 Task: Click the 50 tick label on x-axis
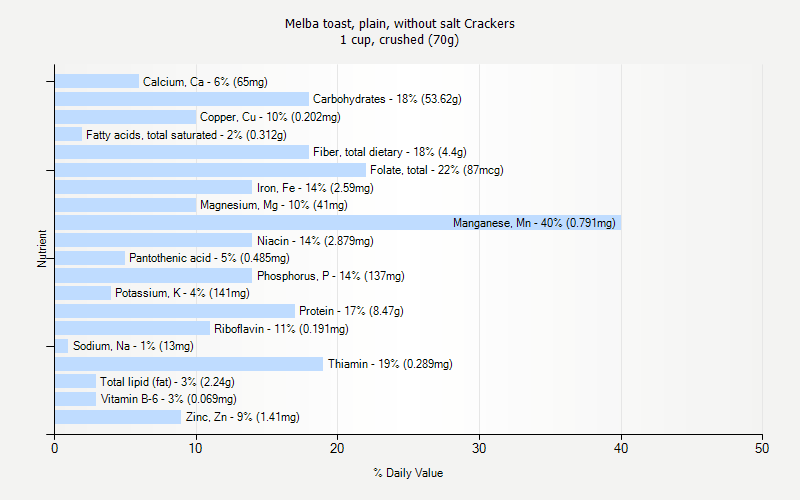click(x=763, y=449)
